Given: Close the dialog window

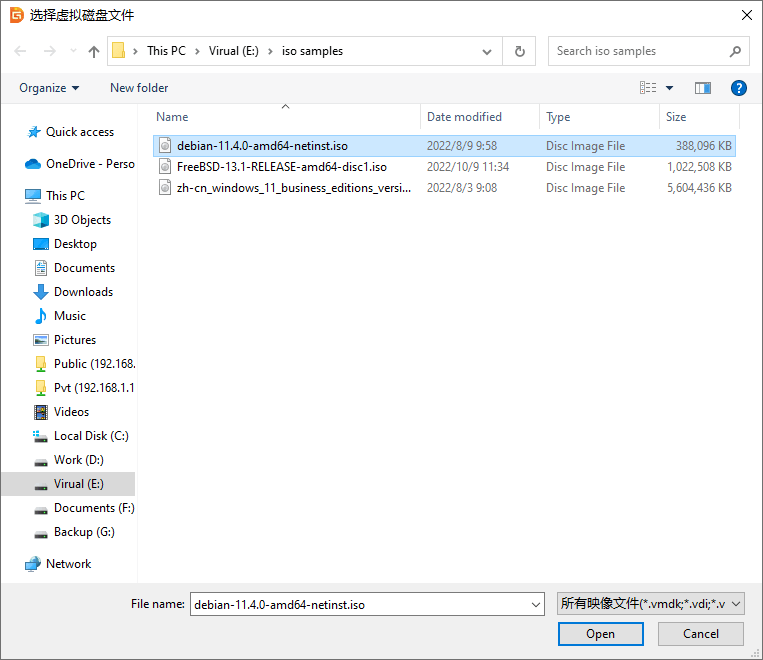Looking at the screenshot, I should (747, 15).
